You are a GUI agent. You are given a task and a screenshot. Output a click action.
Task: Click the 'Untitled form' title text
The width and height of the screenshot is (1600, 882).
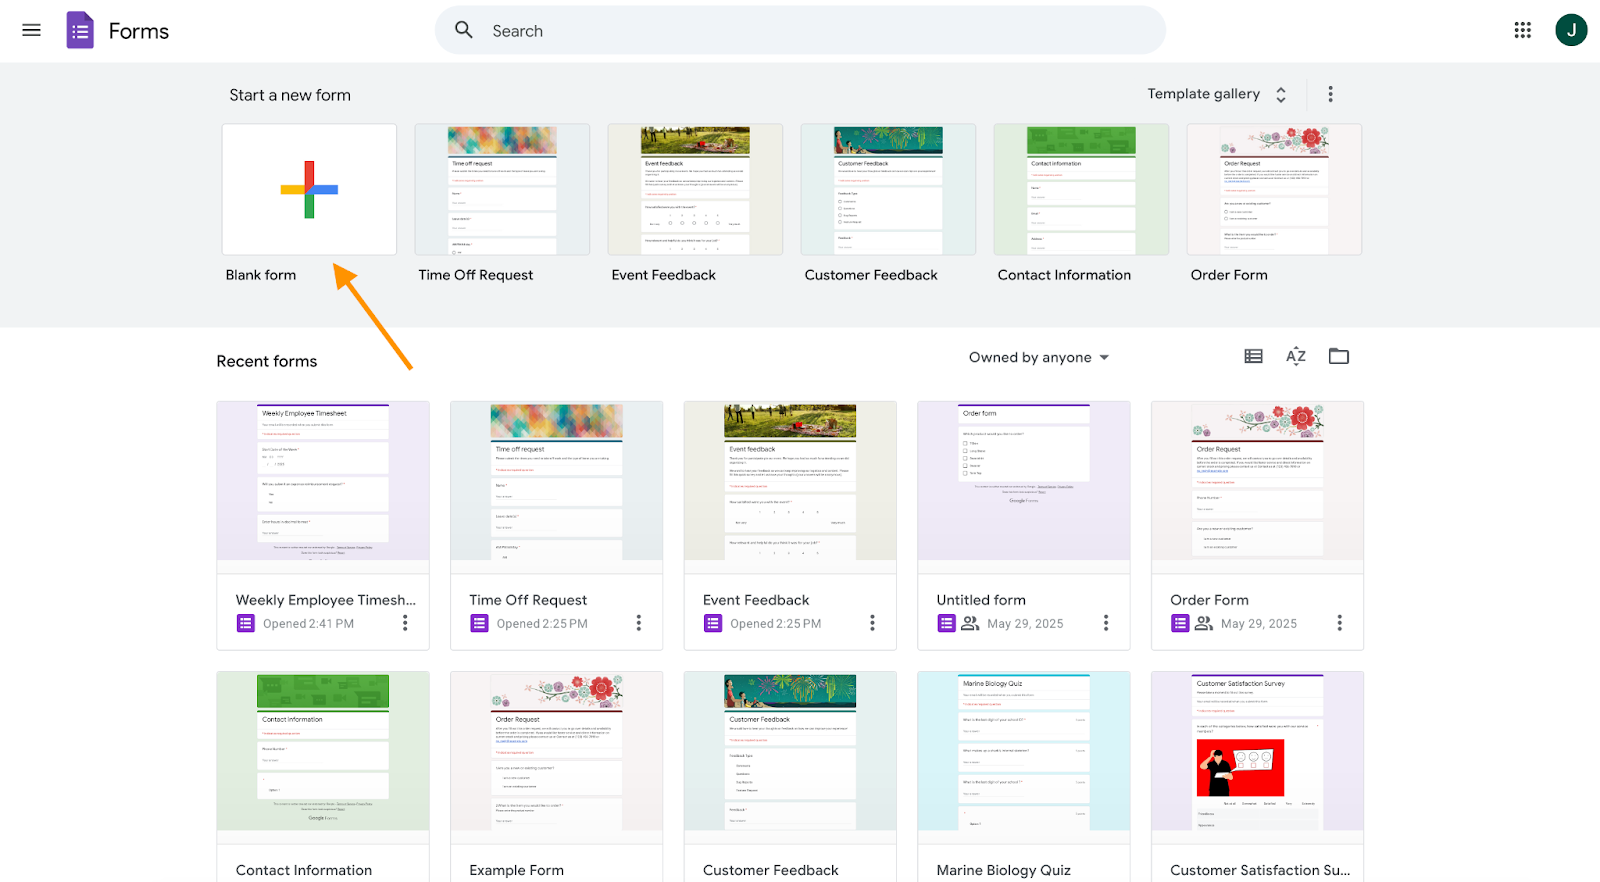[x=981, y=600]
